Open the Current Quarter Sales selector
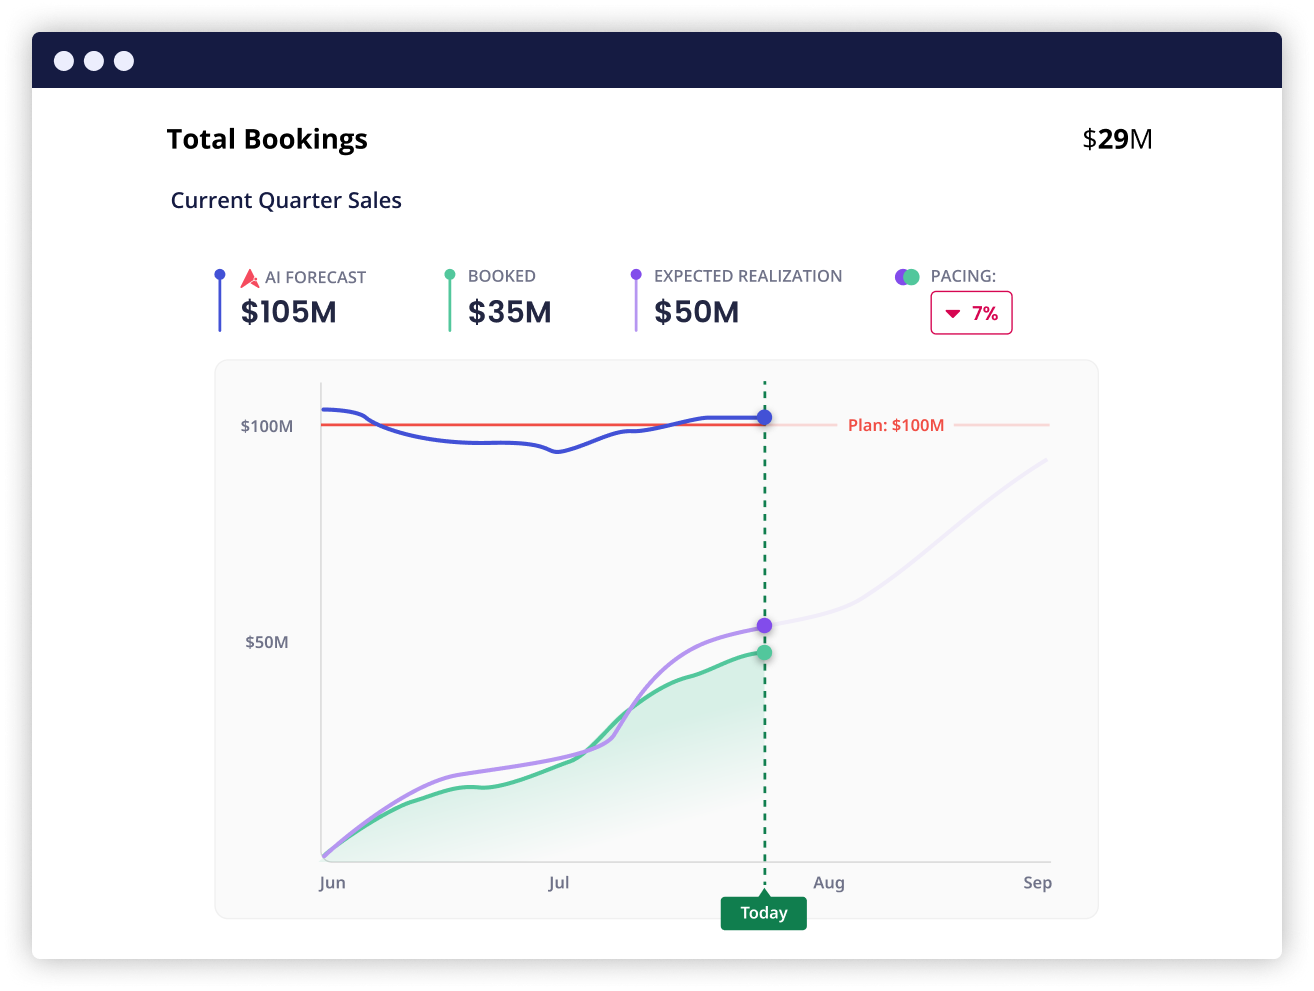The height and width of the screenshot is (991, 1314). [x=286, y=200]
